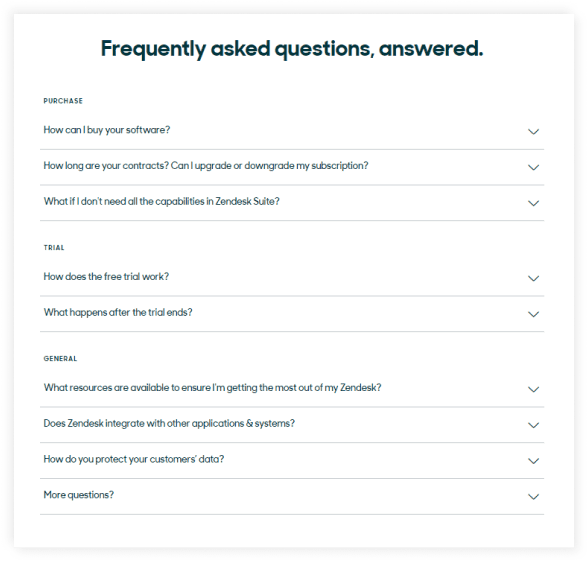Screen dimensions: 588x562
Task: Click chevron beside customers' data protection question
Action: point(533,461)
